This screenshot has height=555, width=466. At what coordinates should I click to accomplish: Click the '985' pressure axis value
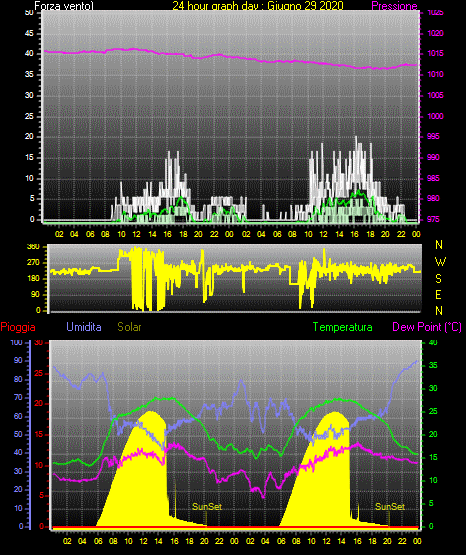(x=433, y=178)
